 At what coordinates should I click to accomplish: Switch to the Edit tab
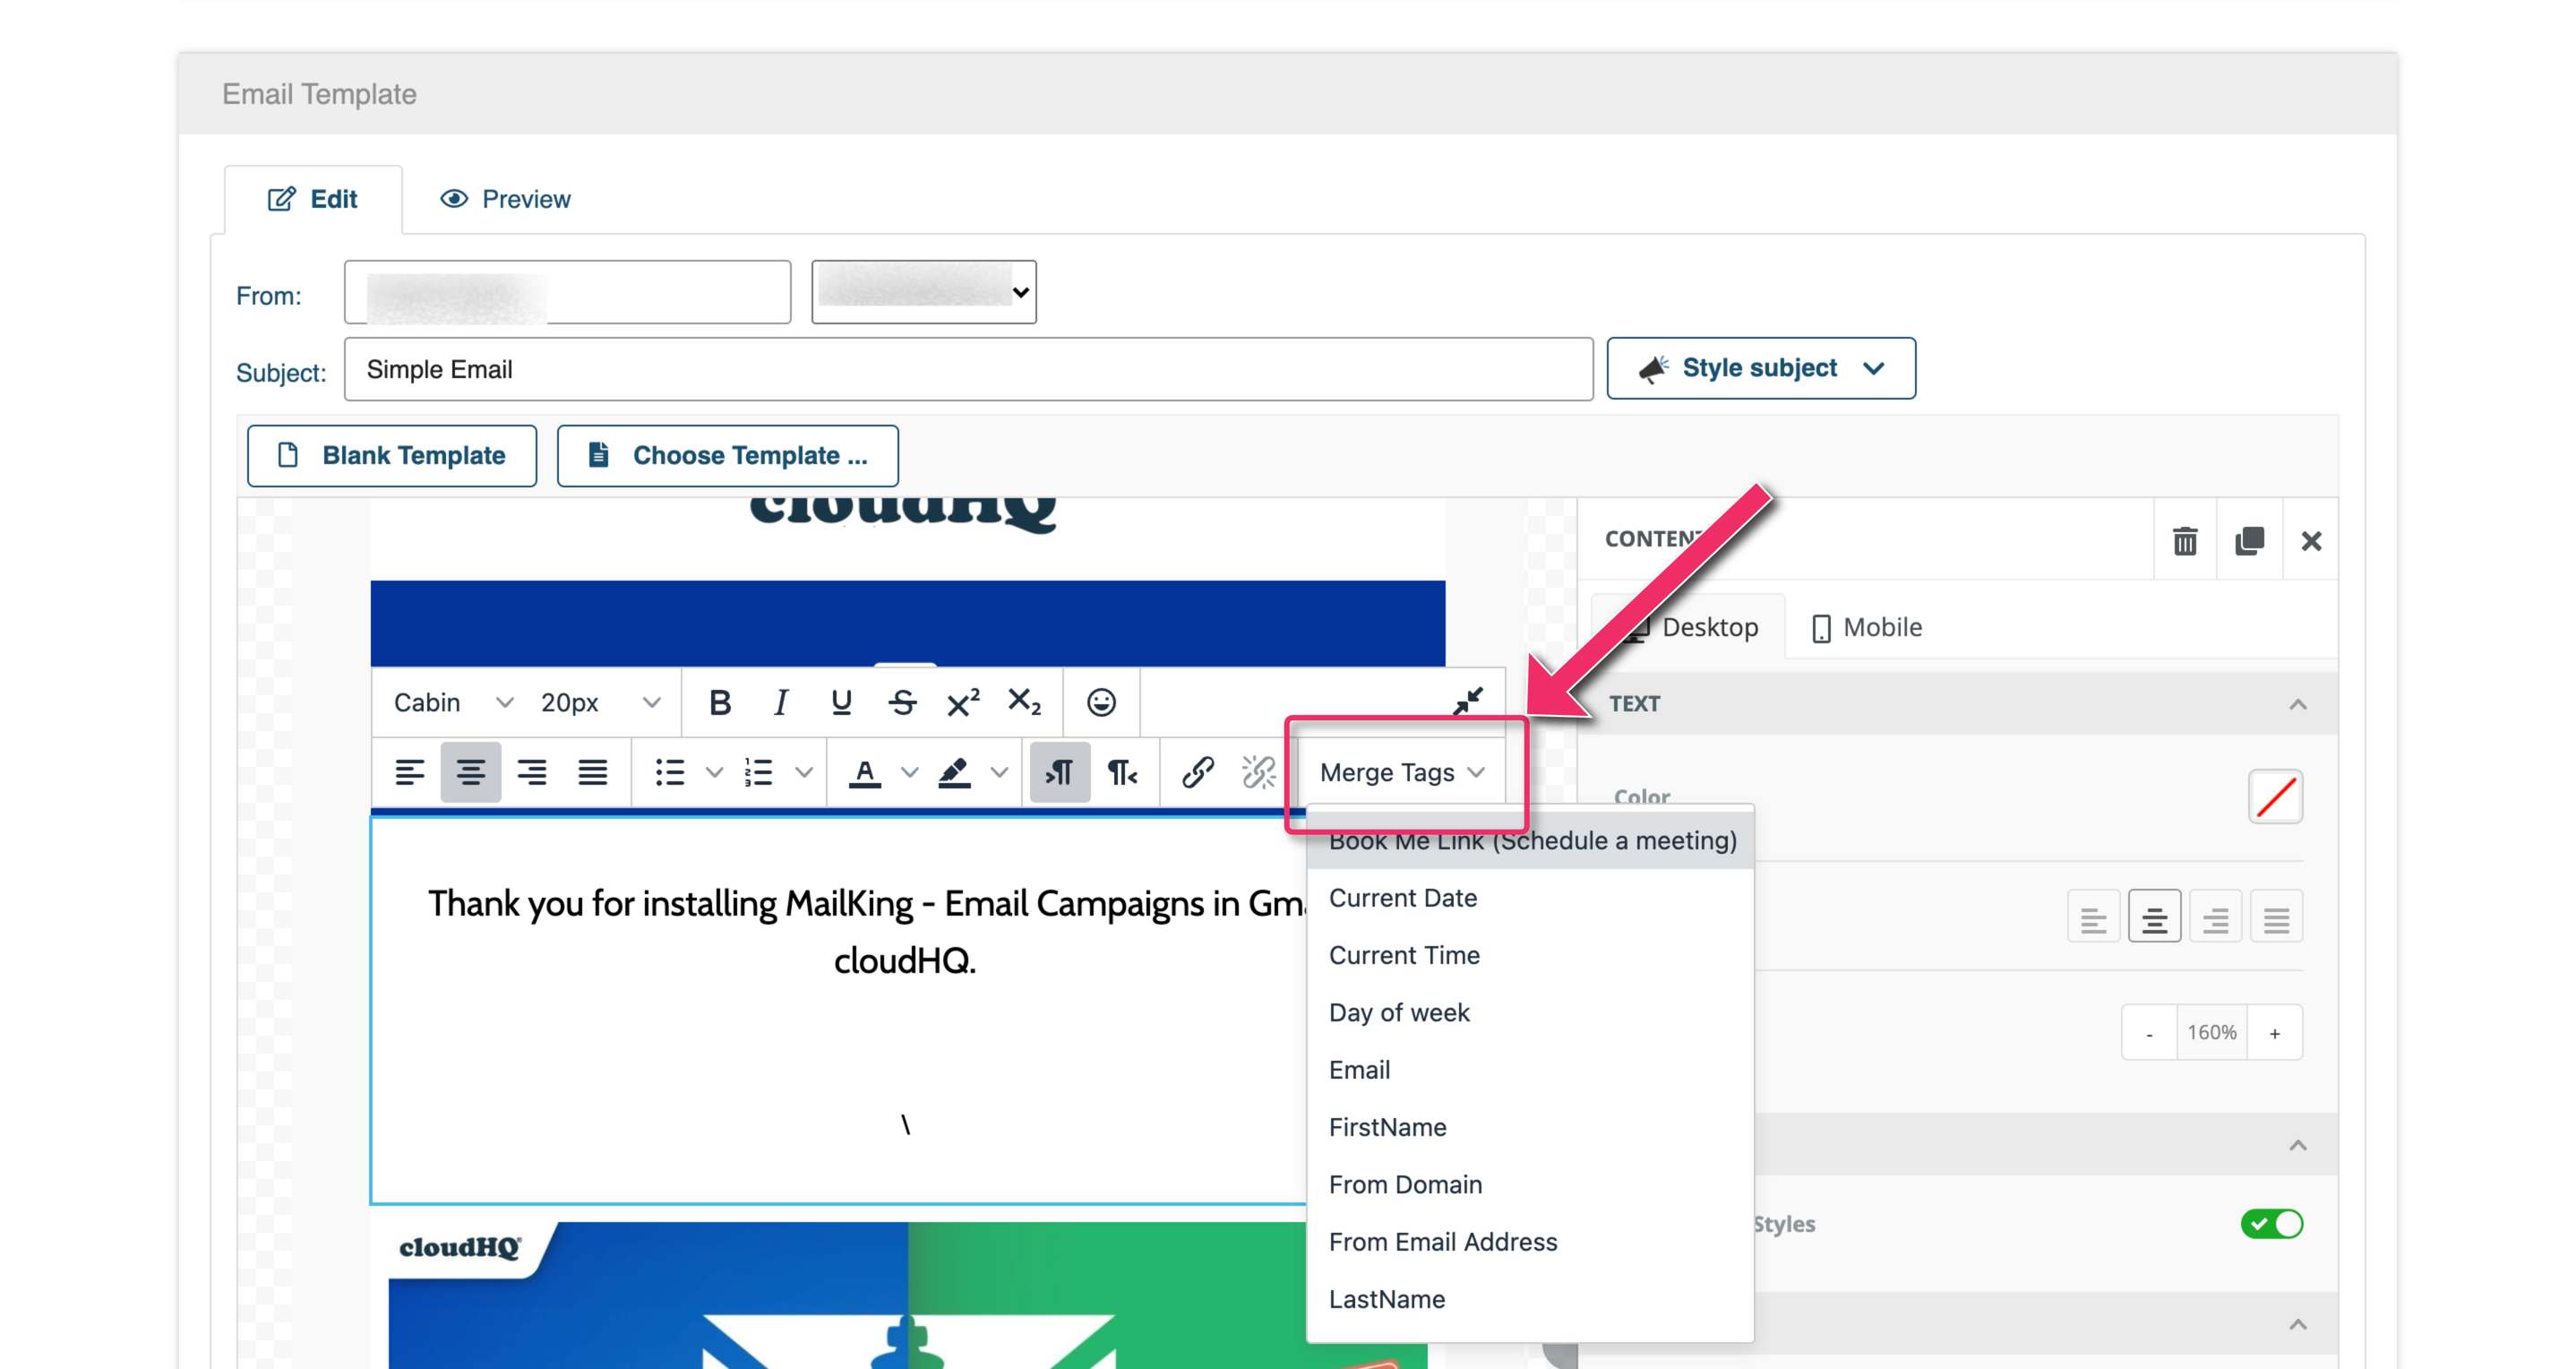(x=313, y=199)
